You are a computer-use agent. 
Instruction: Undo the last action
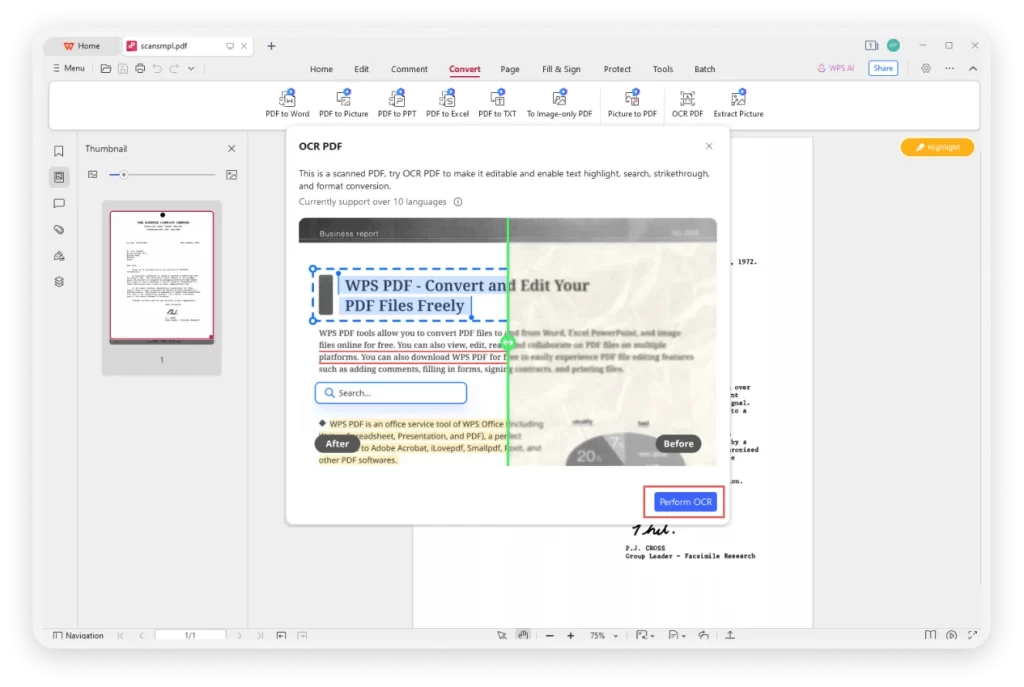tap(157, 69)
